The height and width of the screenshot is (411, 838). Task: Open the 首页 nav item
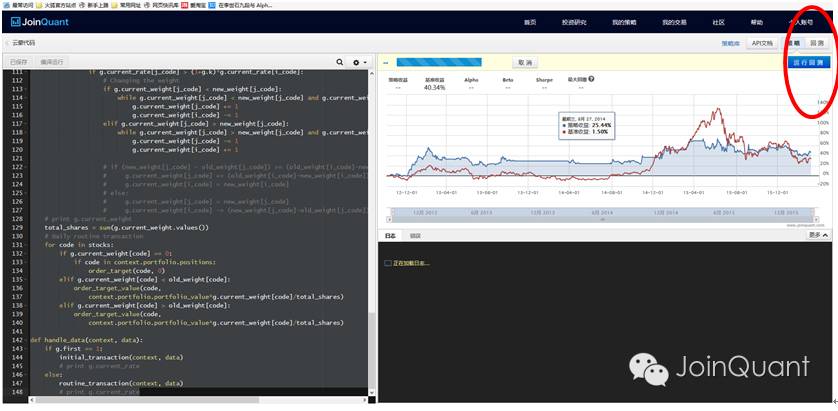(529, 22)
